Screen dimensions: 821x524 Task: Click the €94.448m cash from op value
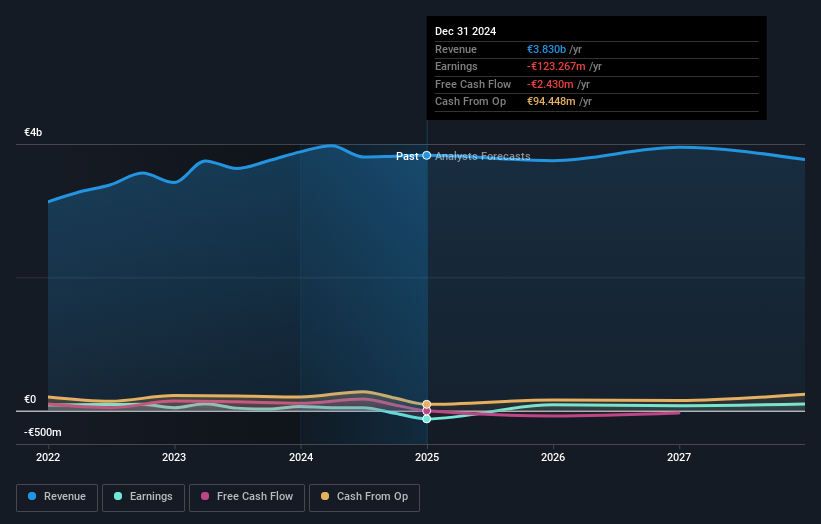551,102
